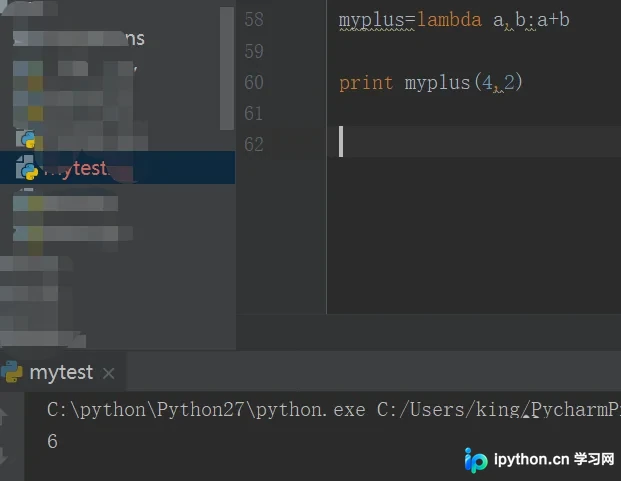Click line number 62 in the gutter
The height and width of the screenshot is (481, 621).
(x=254, y=144)
